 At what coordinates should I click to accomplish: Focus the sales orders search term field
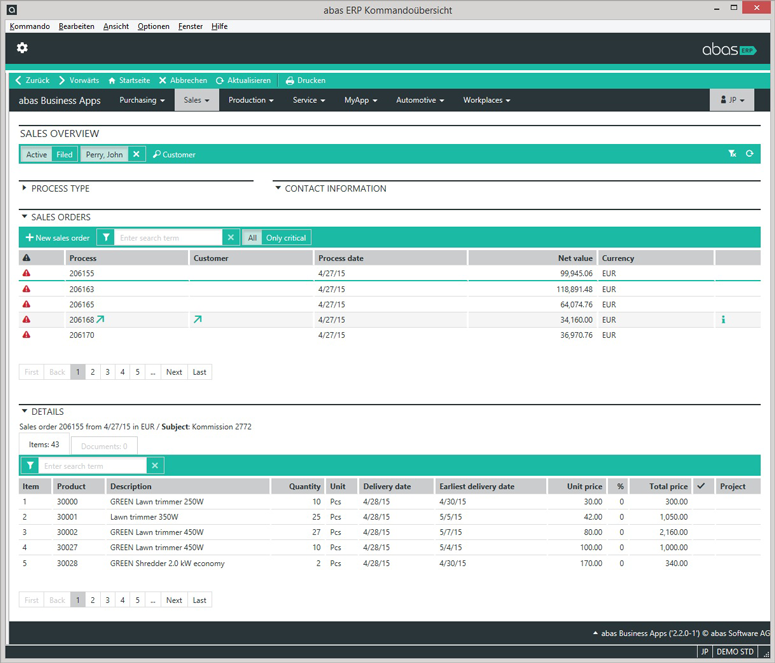169,237
